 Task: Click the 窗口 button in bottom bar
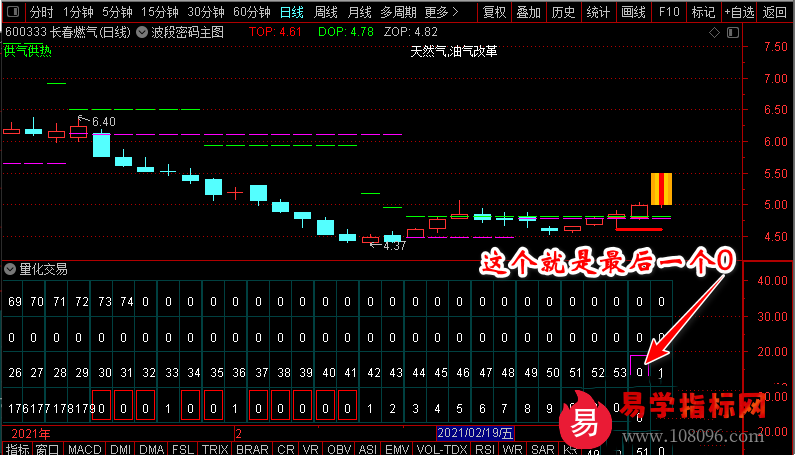[x=47, y=449]
